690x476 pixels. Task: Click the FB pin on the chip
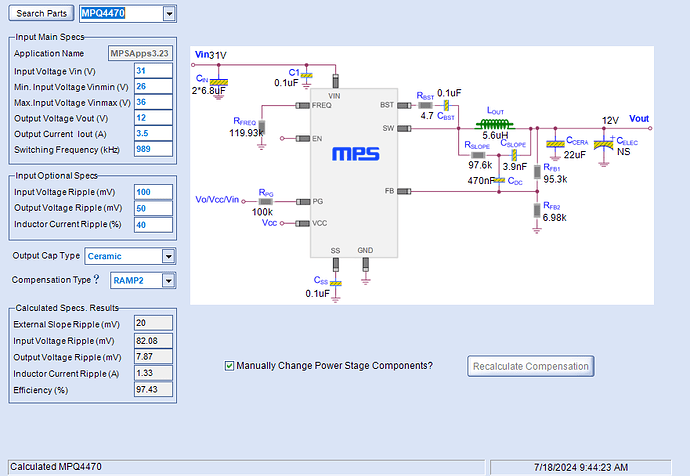pos(404,191)
